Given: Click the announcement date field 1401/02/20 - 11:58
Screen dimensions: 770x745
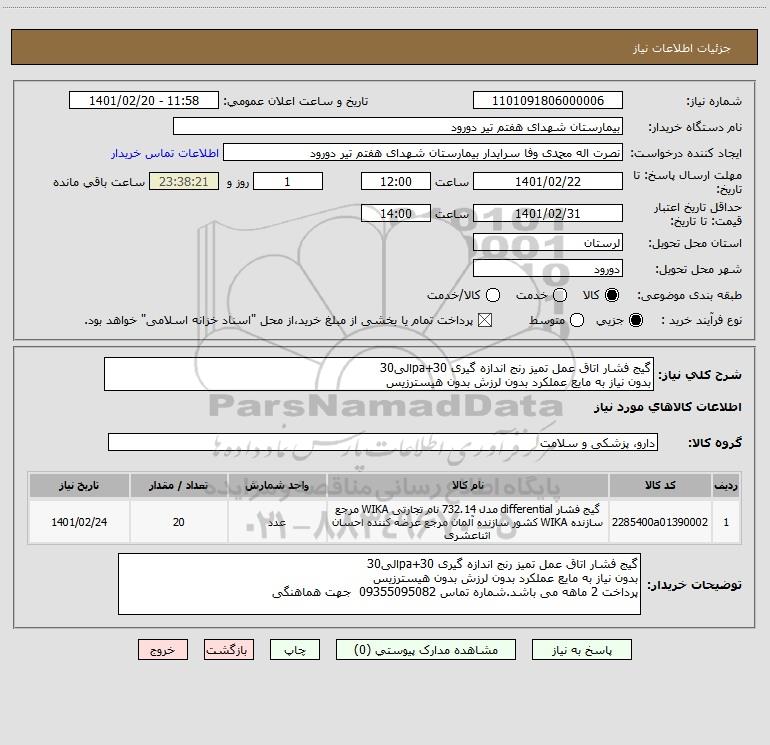Looking at the screenshot, I should tap(144, 100).
